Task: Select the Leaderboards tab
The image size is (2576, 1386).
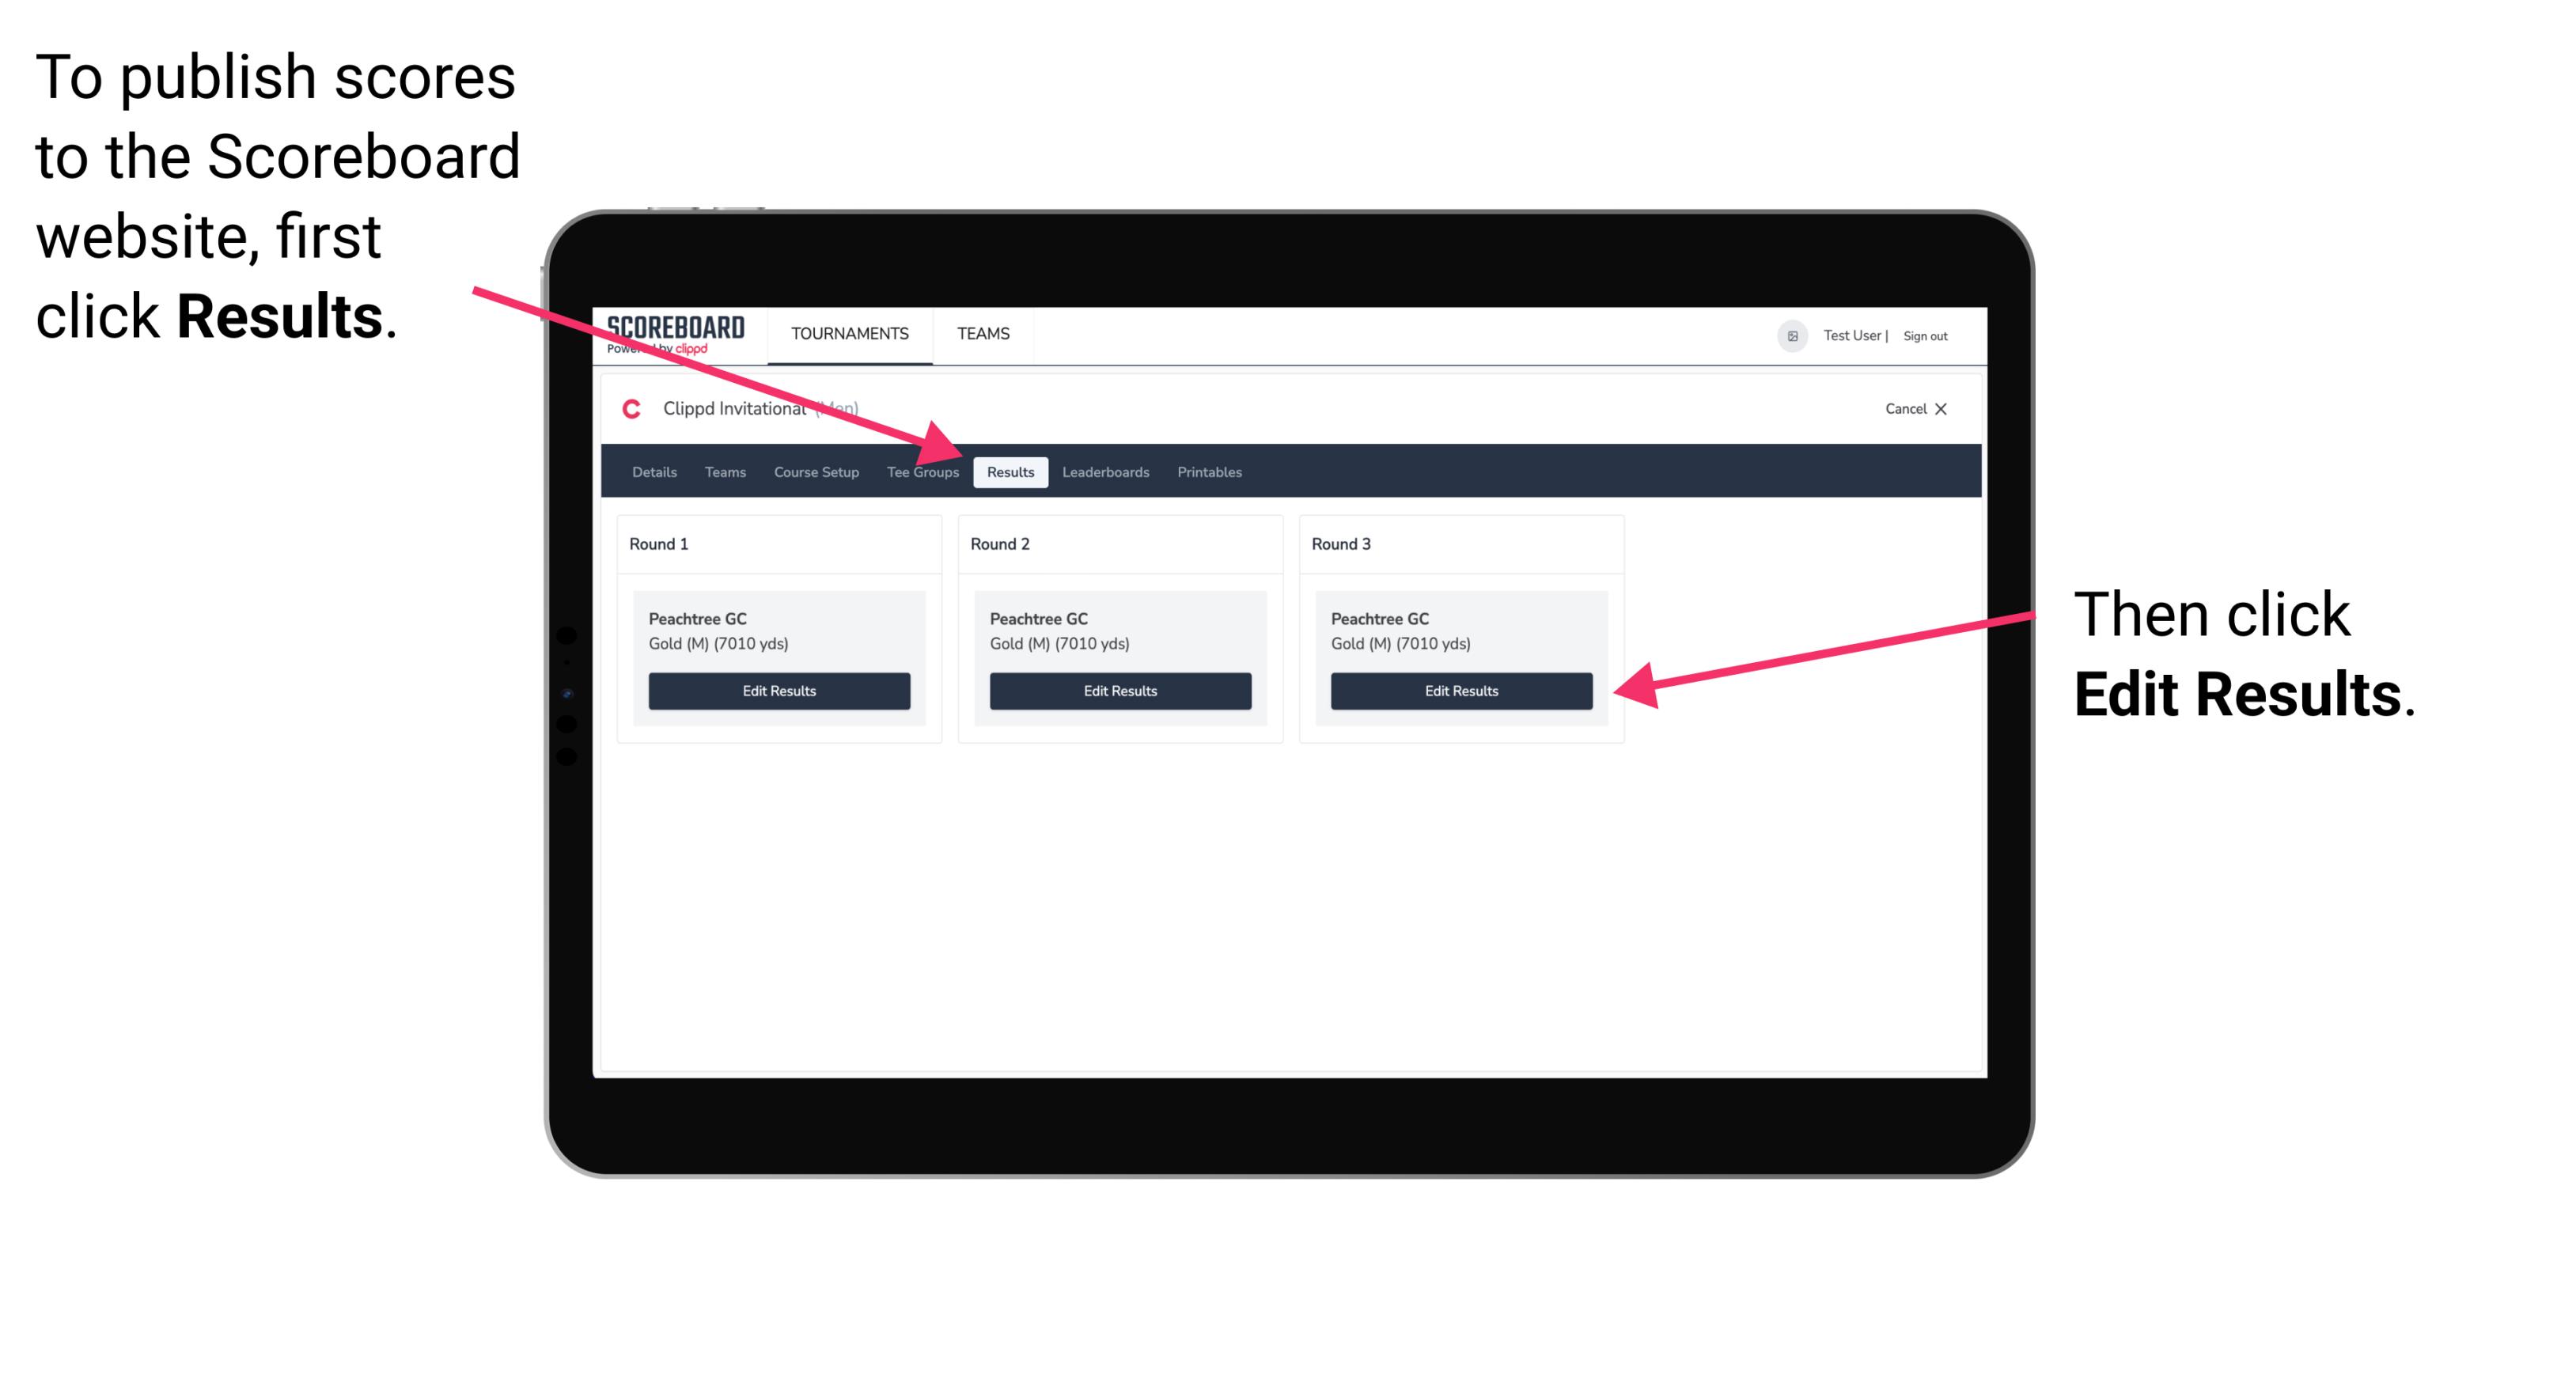Action: (1106, 473)
